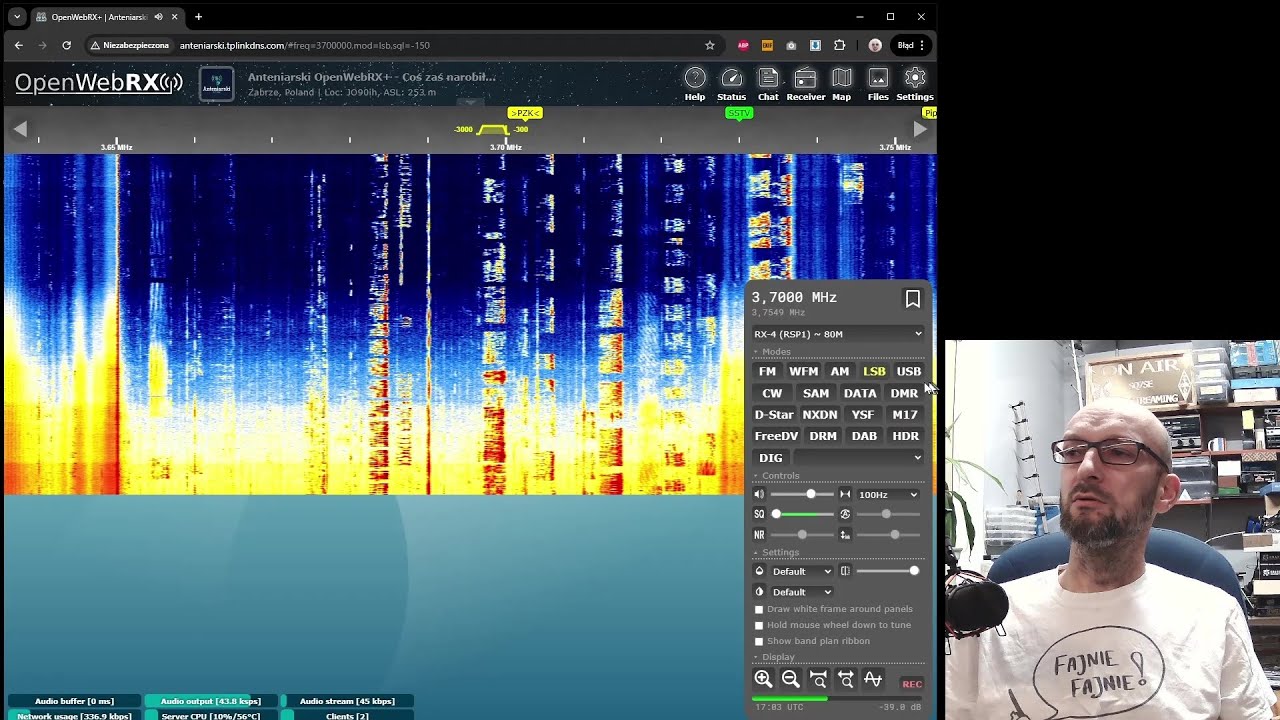Select the DMR mode button
This screenshot has height=720, width=1280.
[x=904, y=393]
